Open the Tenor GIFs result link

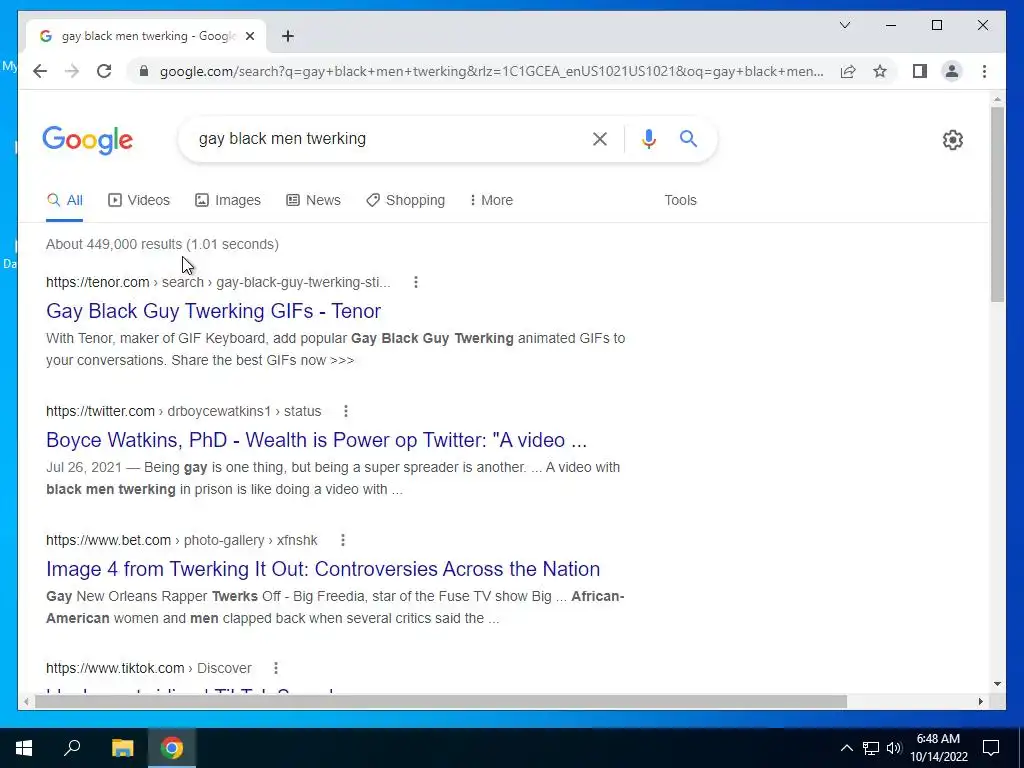(x=214, y=311)
